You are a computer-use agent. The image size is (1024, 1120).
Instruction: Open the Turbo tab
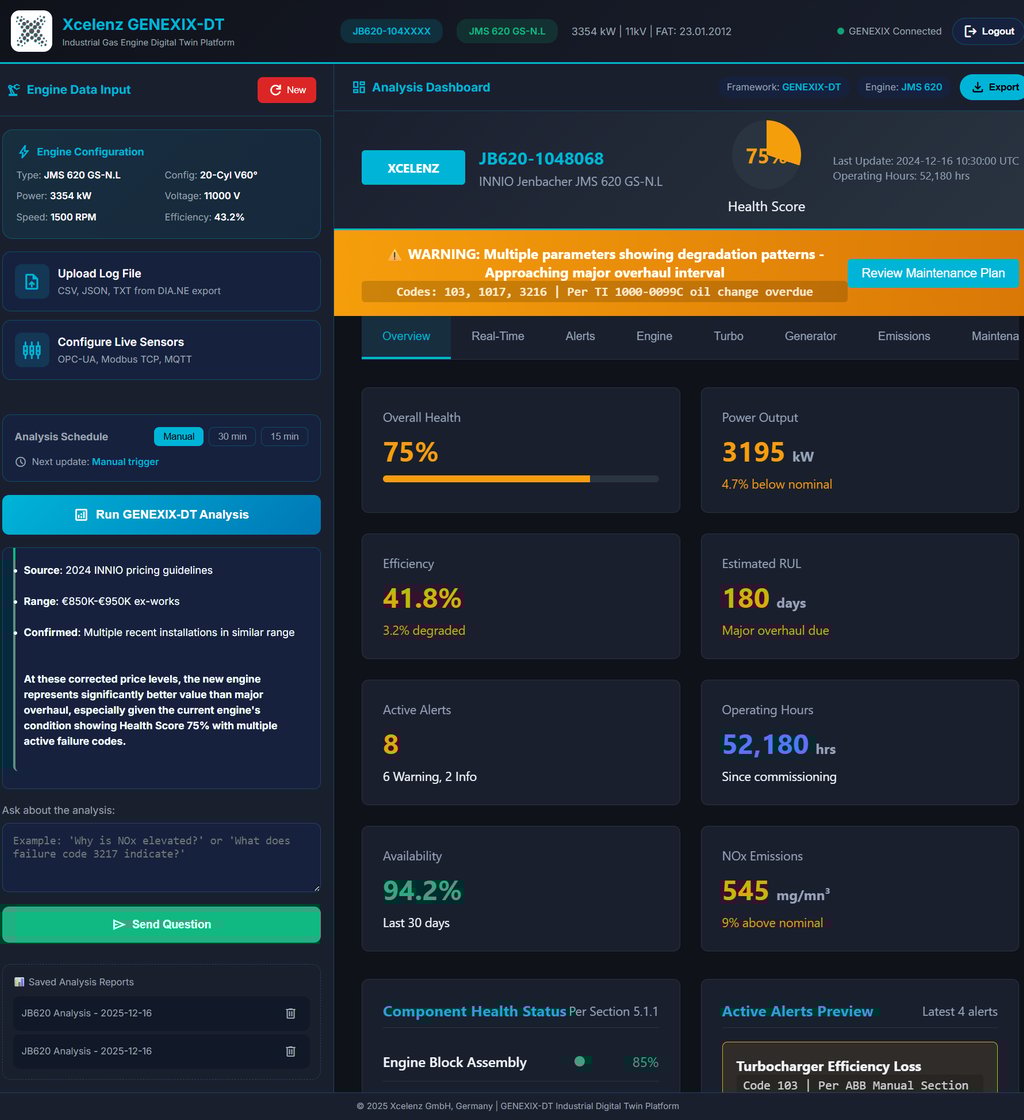(x=728, y=336)
